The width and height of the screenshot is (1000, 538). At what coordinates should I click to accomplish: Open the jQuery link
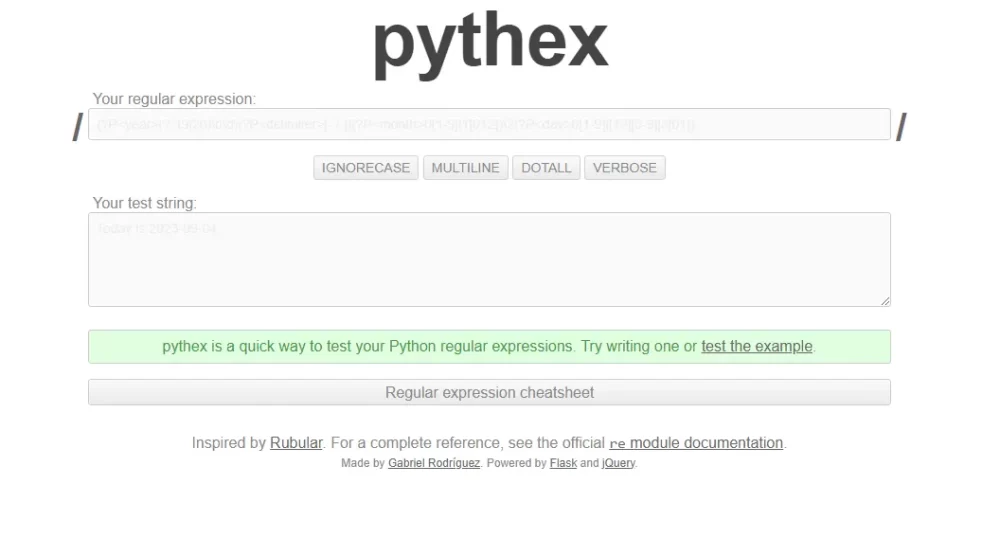click(x=618, y=463)
